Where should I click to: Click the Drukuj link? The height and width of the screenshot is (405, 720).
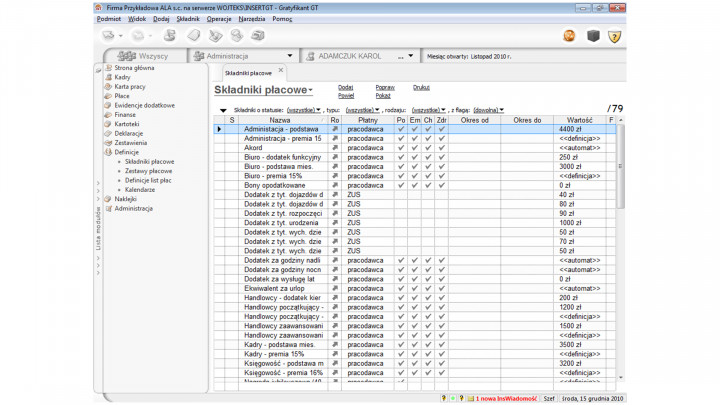(421, 87)
